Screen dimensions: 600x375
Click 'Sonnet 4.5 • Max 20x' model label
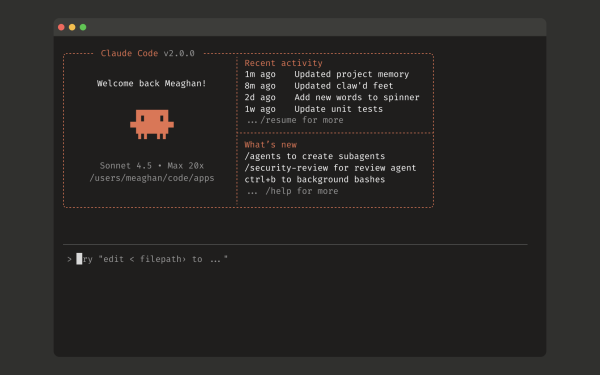tap(152, 166)
